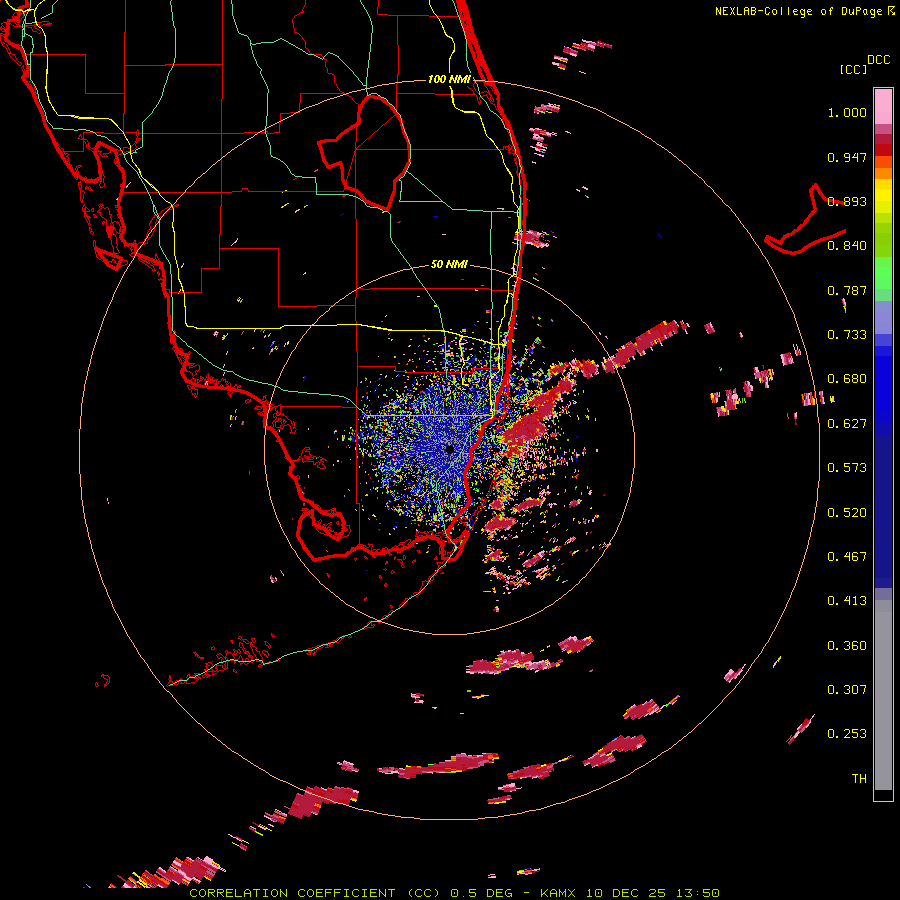Click the 0.840 color scale value

(x=847, y=246)
